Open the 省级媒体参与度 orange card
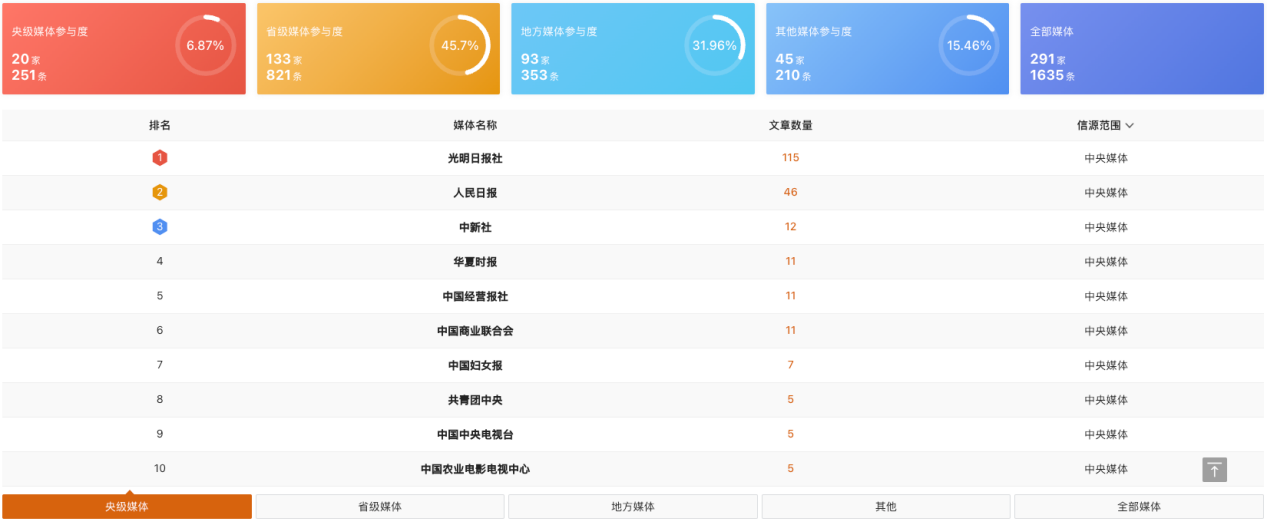 [x=378, y=49]
